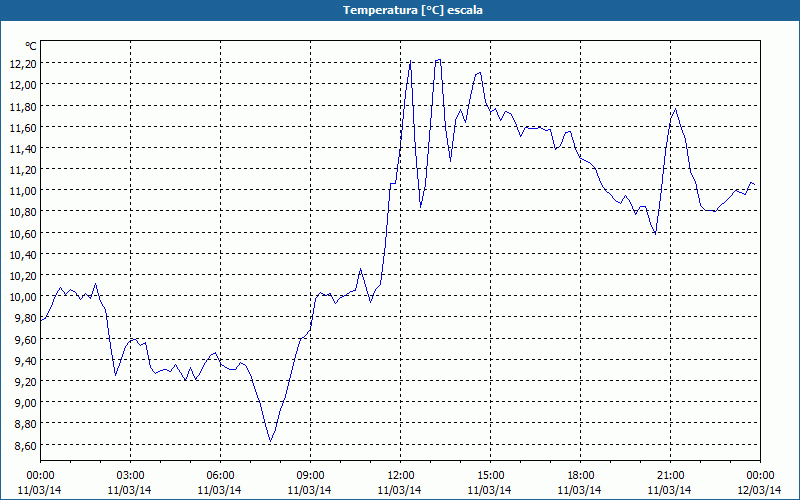The width and height of the screenshot is (800, 500).
Task: Choose the 10,40 temperature label
Action: [23, 255]
